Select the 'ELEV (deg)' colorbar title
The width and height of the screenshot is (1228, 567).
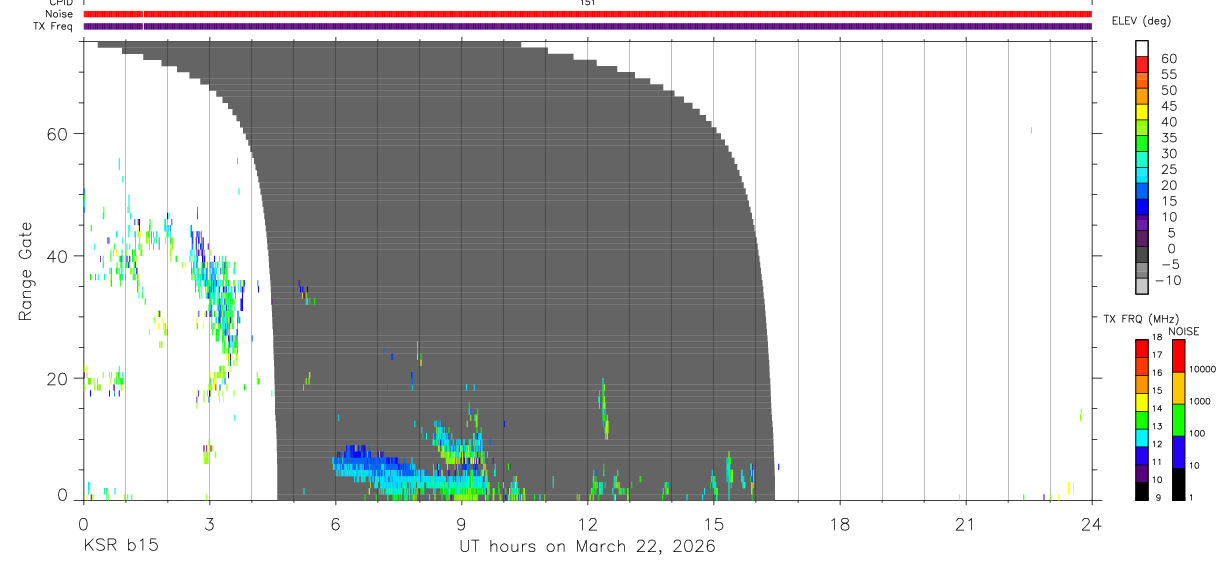1141,21
